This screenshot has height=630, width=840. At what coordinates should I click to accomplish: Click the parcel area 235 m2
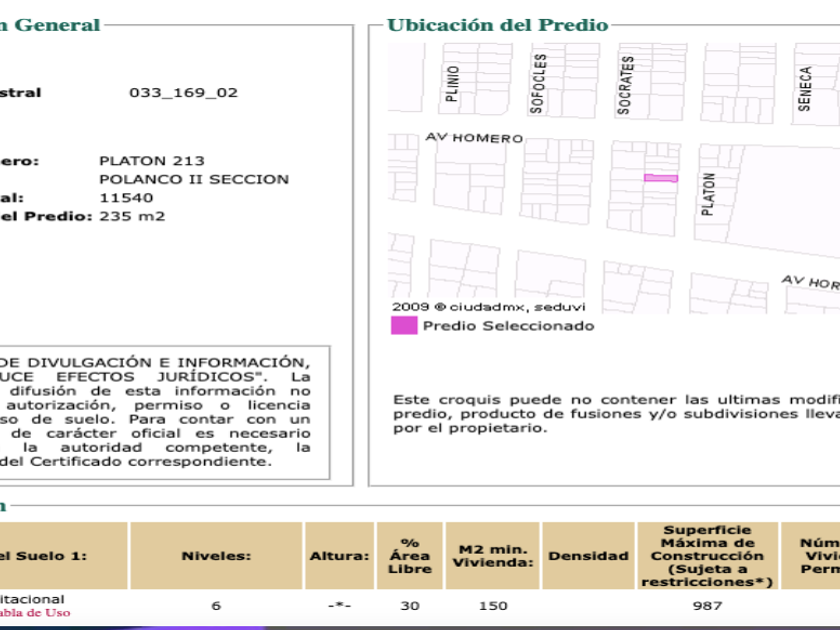pyautogui.click(x=132, y=216)
